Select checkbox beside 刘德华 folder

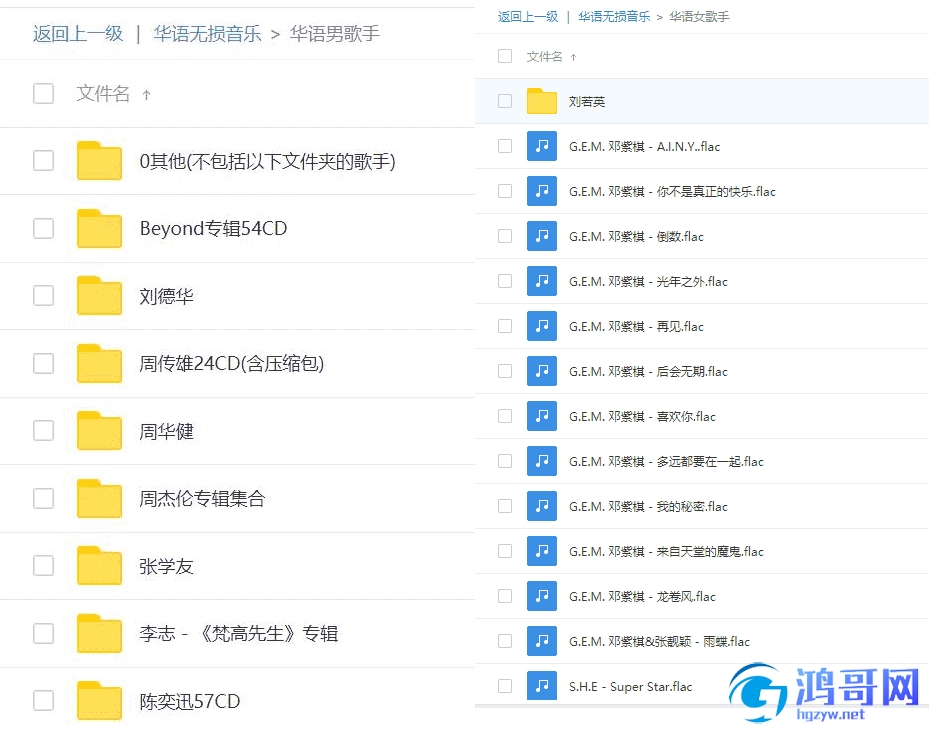[x=43, y=296]
